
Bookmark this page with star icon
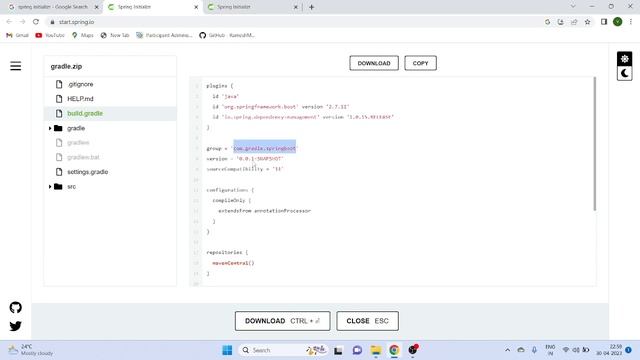[587, 22]
